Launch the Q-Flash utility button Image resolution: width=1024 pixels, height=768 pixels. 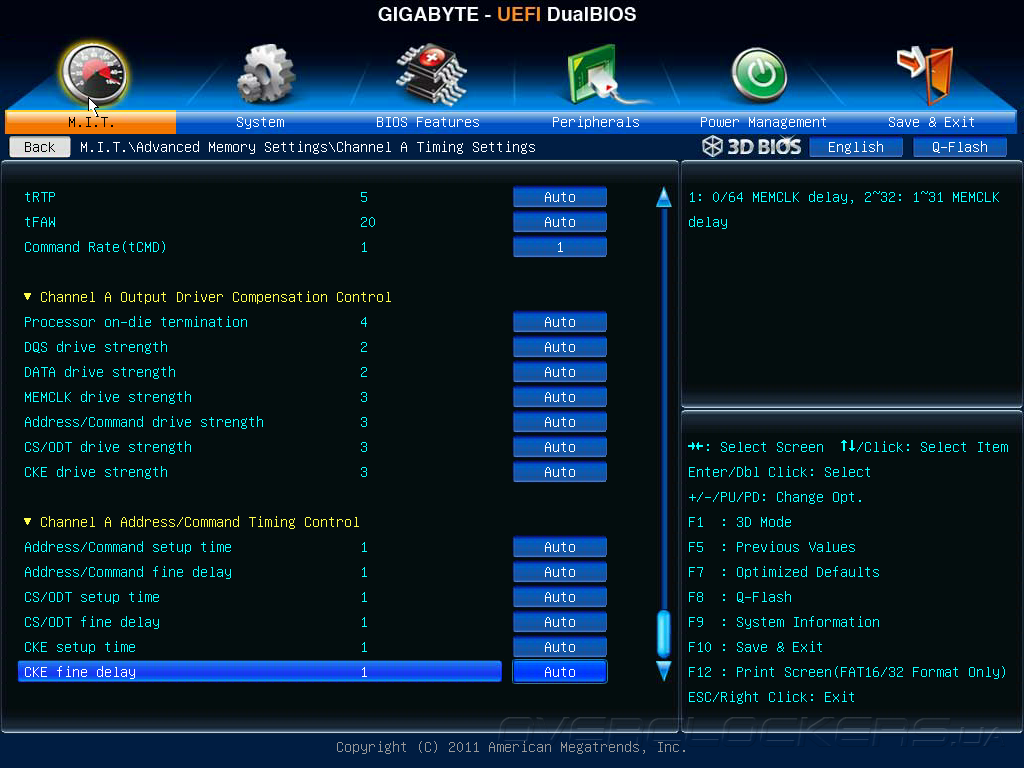tap(959, 147)
